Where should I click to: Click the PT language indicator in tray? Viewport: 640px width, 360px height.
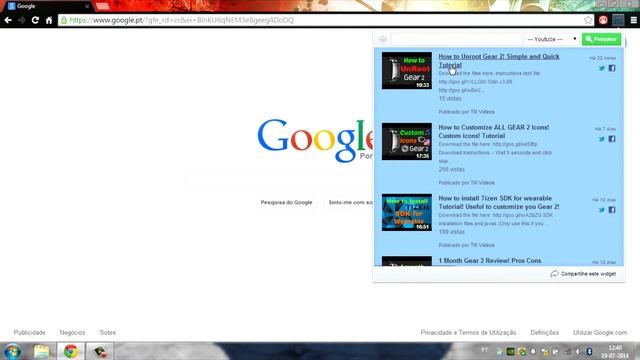tap(484, 350)
